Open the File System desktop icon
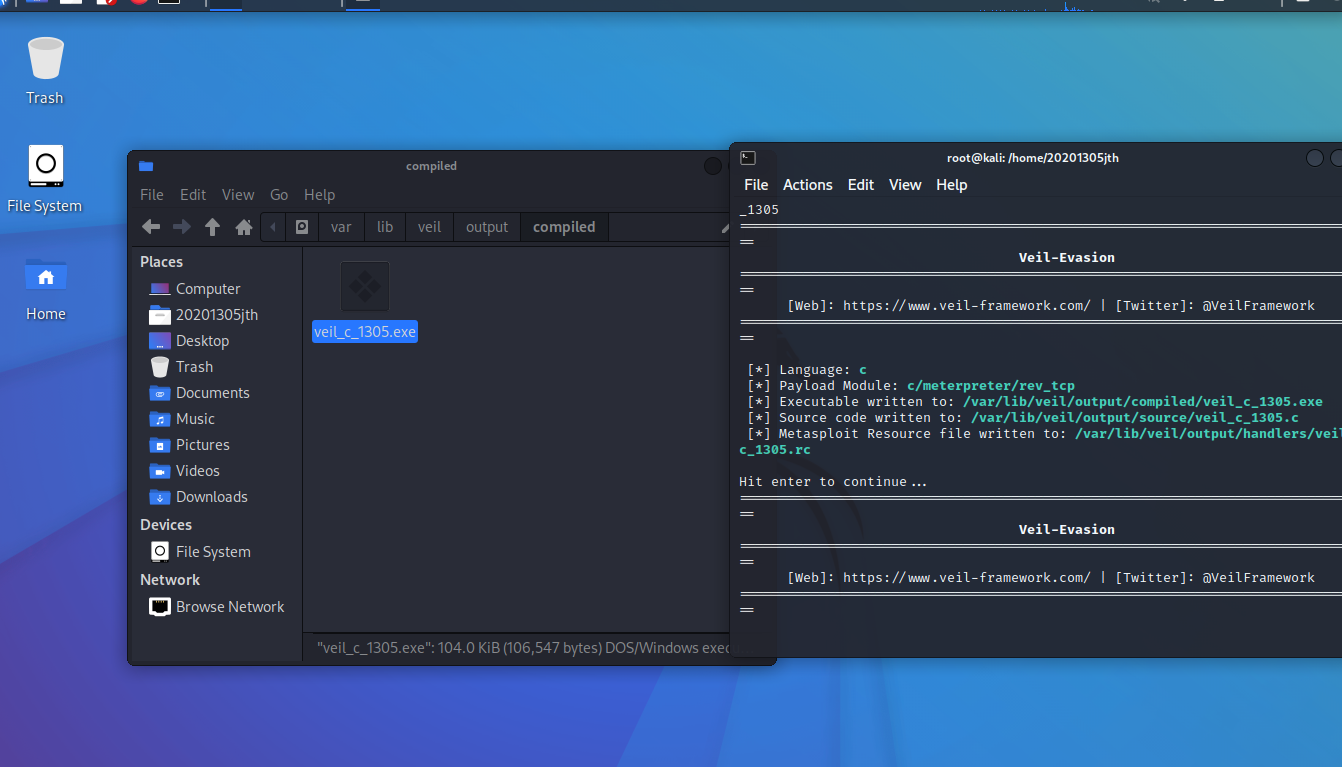 pyautogui.click(x=45, y=166)
